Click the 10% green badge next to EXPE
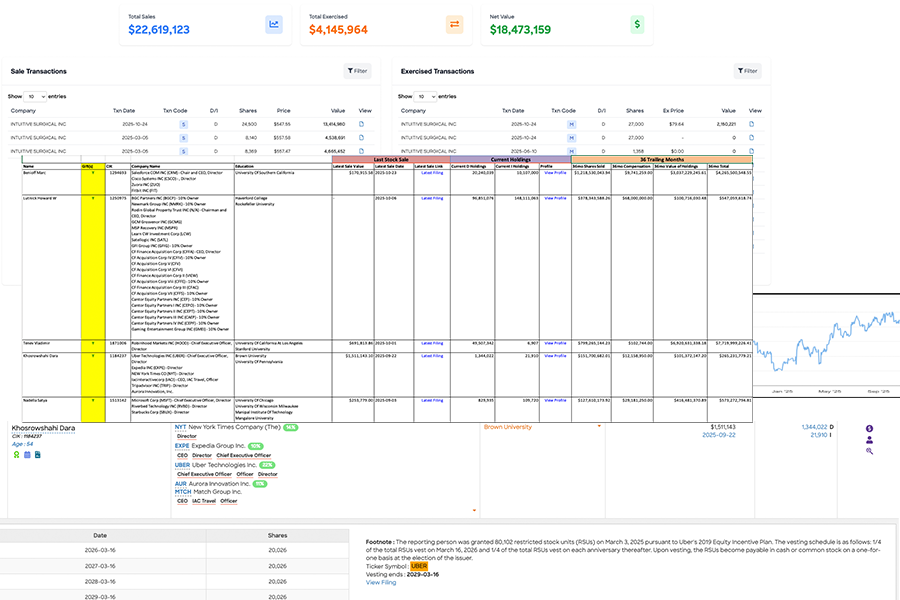This screenshot has width=900, height=600. pos(257,445)
